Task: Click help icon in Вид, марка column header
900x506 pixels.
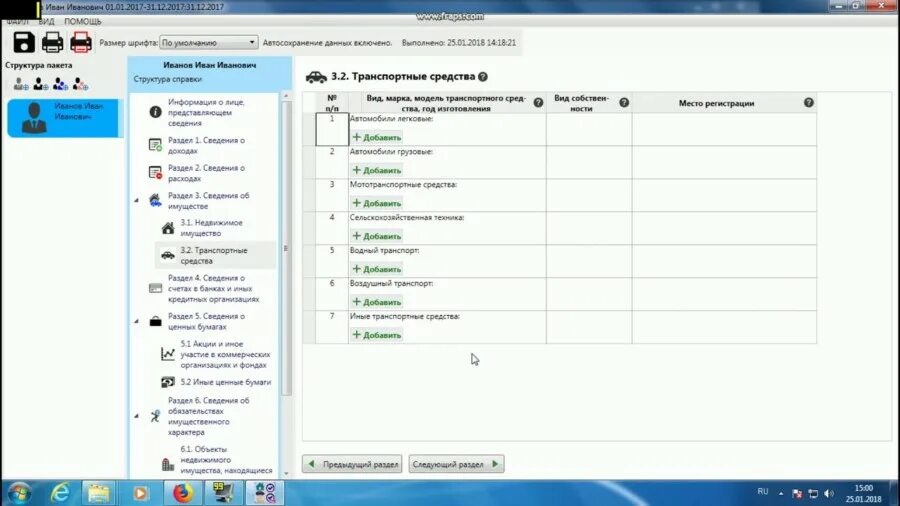Action: click(538, 103)
